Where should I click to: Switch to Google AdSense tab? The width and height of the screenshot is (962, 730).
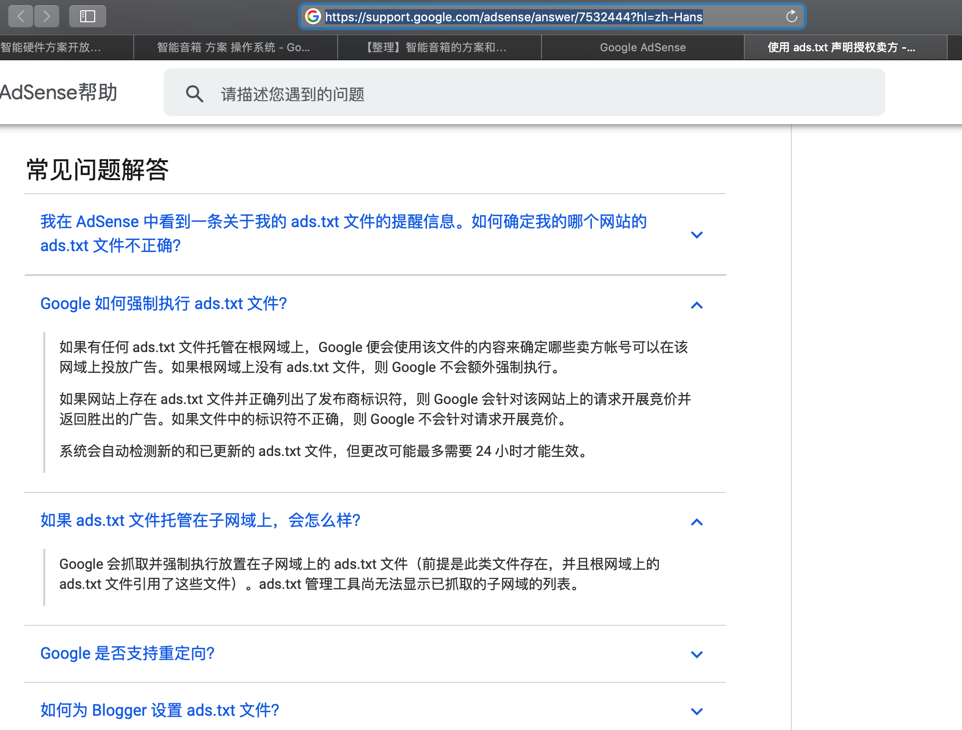pyautogui.click(x=642, y=47)
